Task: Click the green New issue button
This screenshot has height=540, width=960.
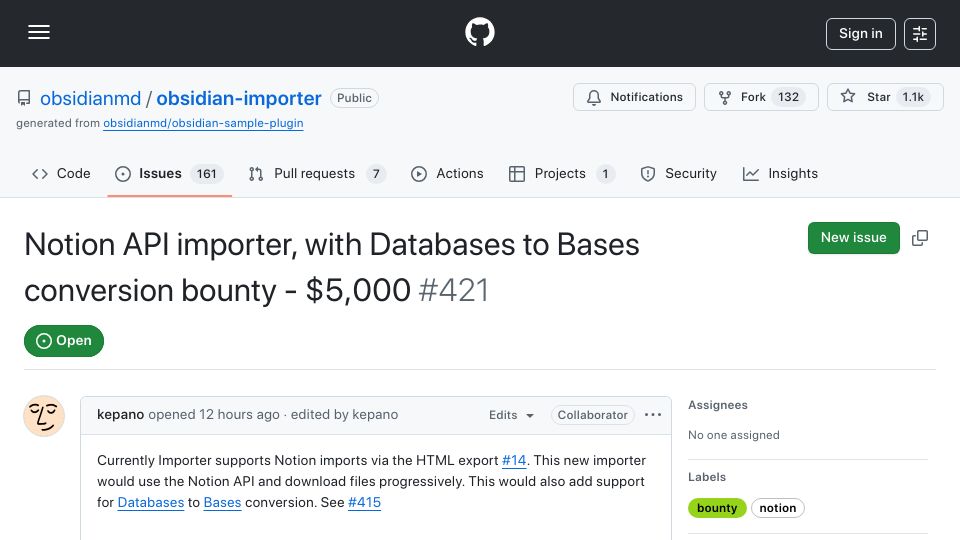Action: [x=853, y=238]
